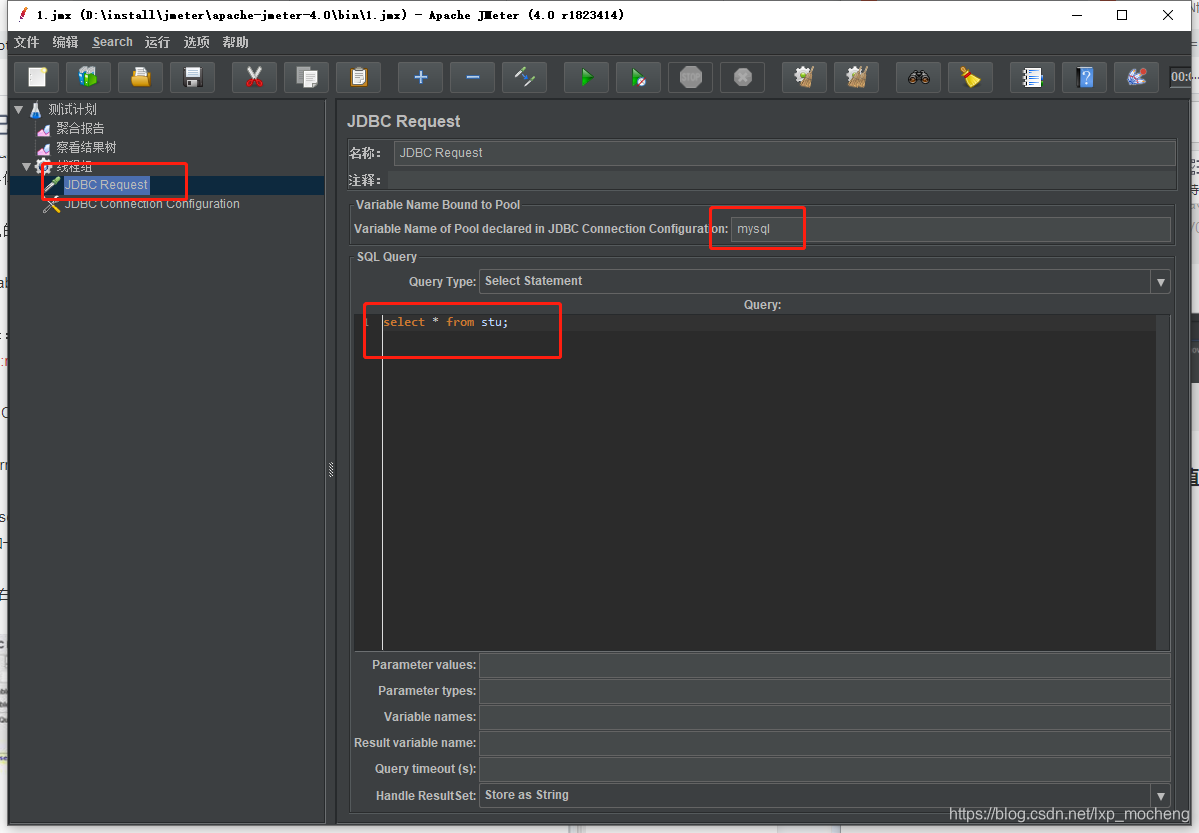Select 察看结果树 in the tree
The image size is (1199, 833).
[86, 147]
